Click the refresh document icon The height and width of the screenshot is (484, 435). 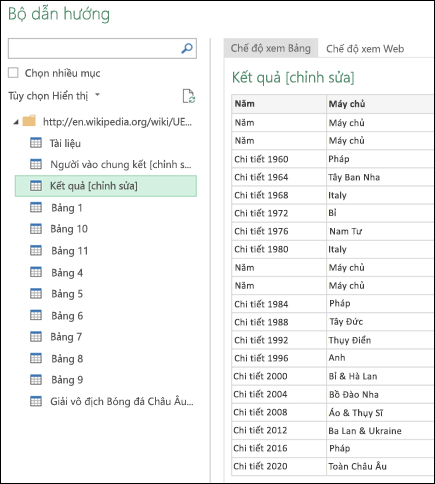[x=189, y=96]
